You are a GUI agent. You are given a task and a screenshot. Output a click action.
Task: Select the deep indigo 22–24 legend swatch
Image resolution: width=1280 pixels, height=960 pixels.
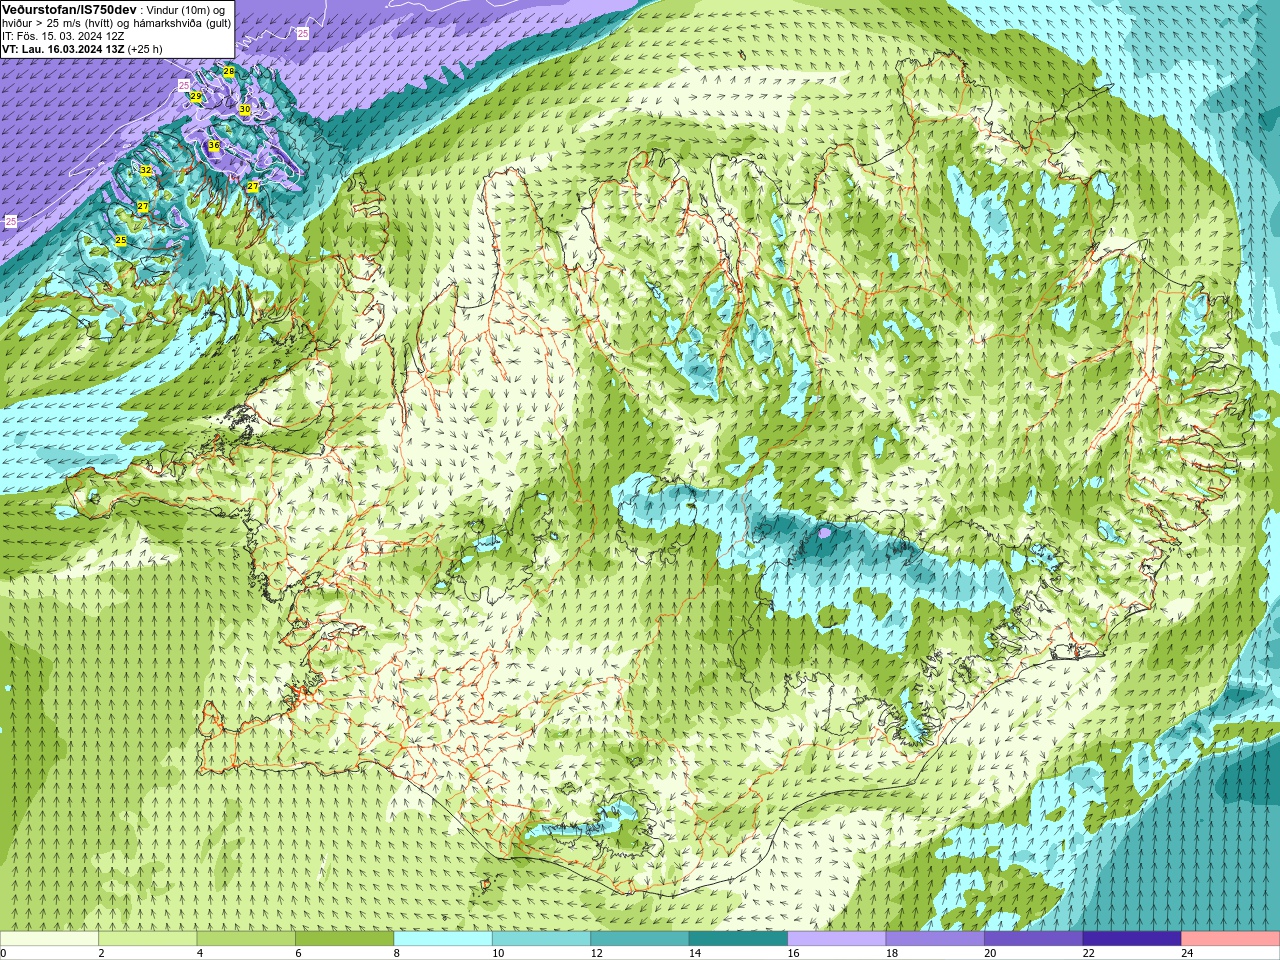[x=1132, y=939]
